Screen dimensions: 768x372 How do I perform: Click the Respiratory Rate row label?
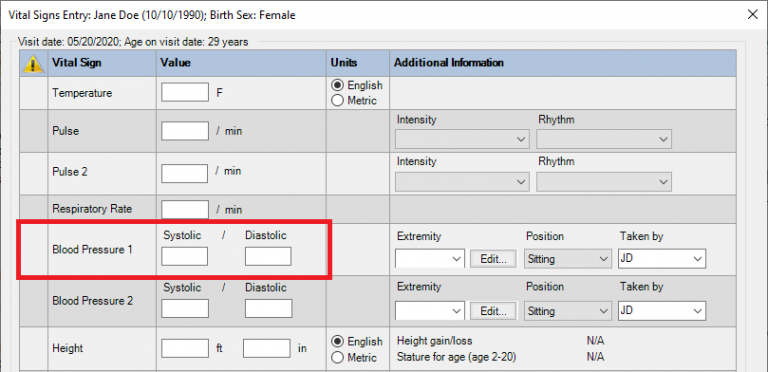(93, 209)
